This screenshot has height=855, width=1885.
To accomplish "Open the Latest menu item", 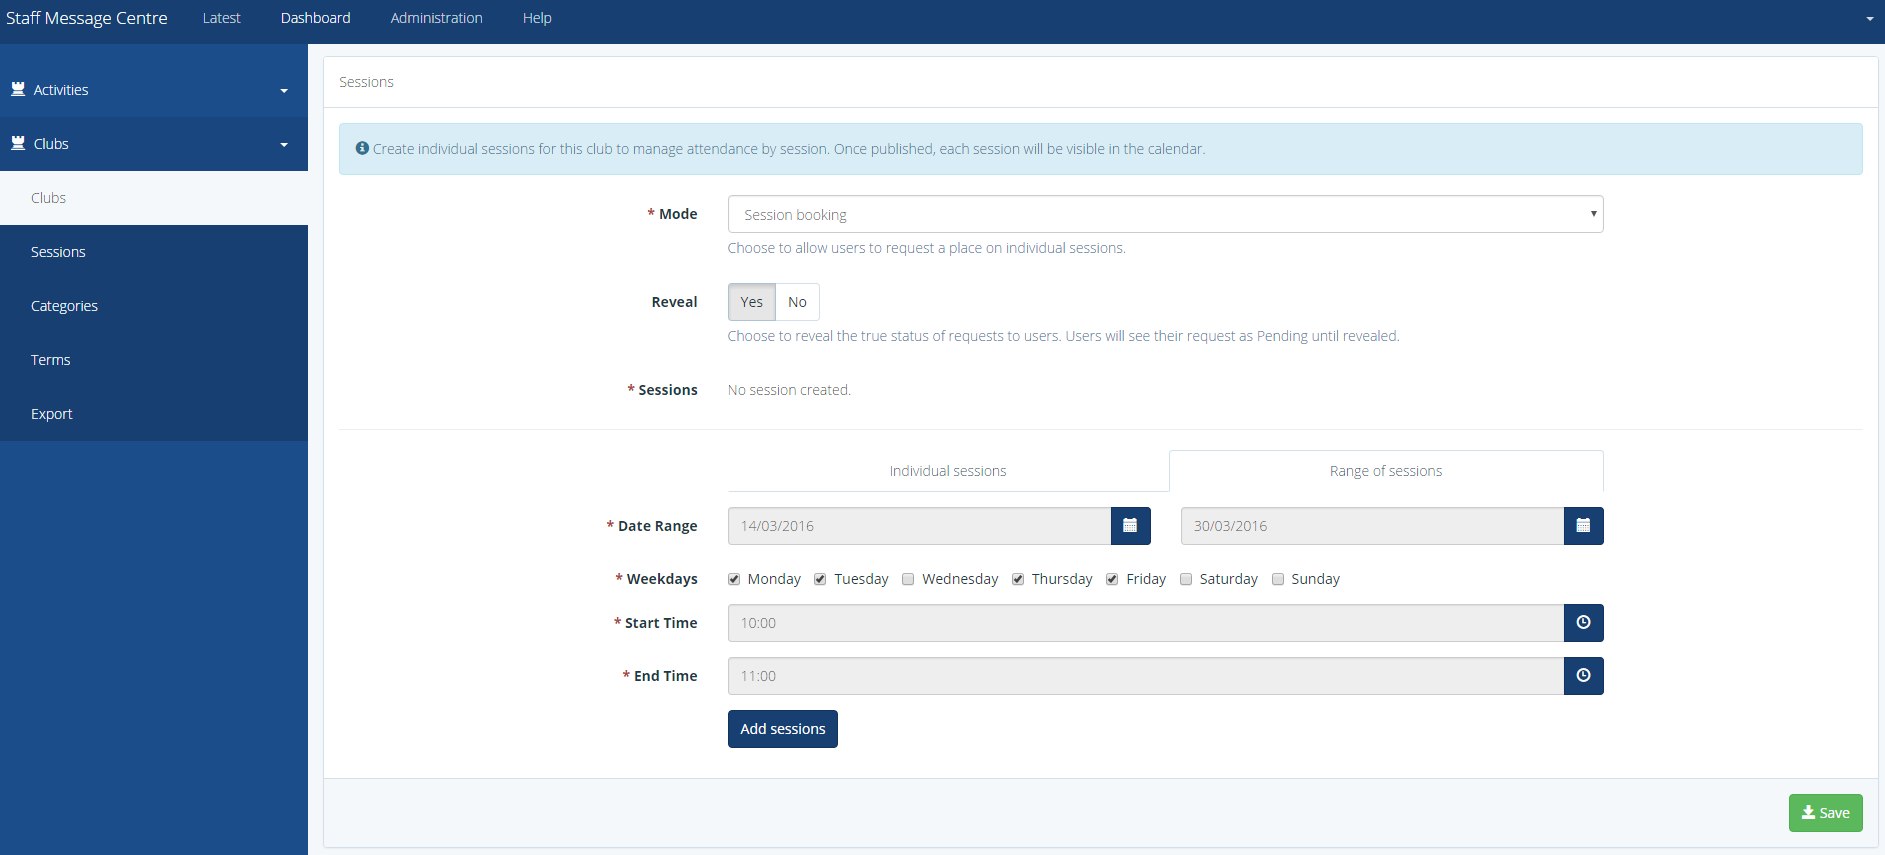I will click(221, 18).
